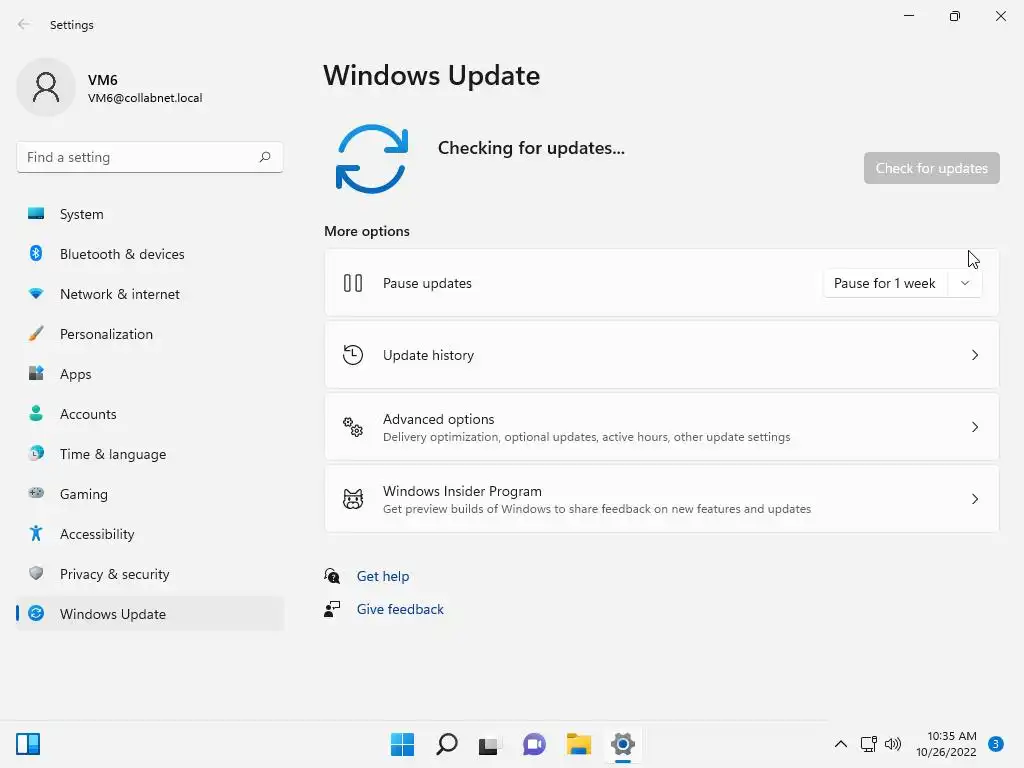Click the Network wifi icon in sidebar
The width and height of the screenshot is (1024, 768).
tap(36, 294)
